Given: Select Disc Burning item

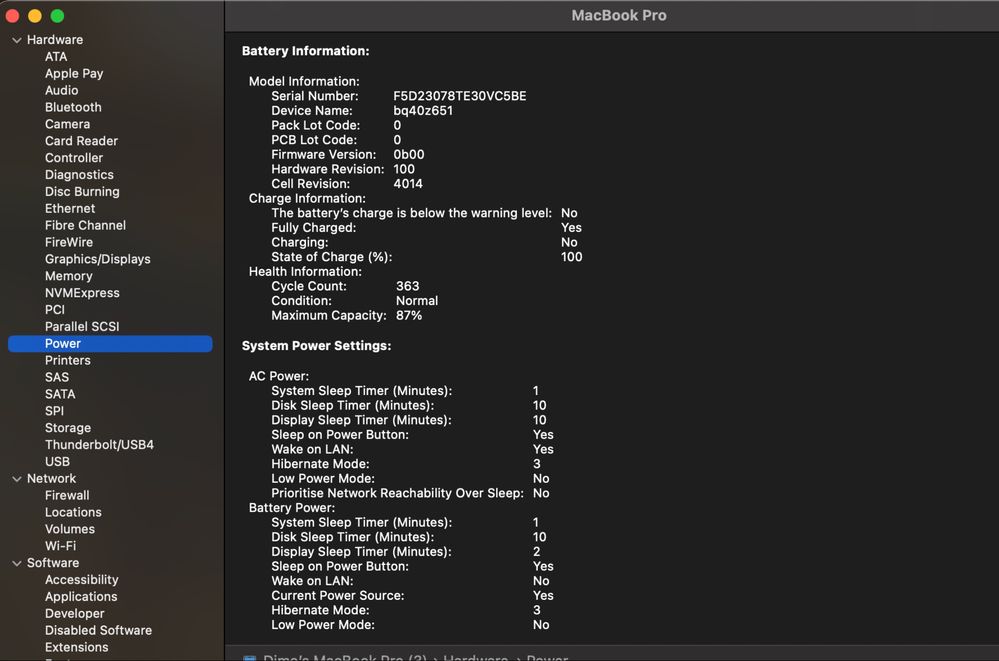Looking at the screenshot, I should pos(82,192).
